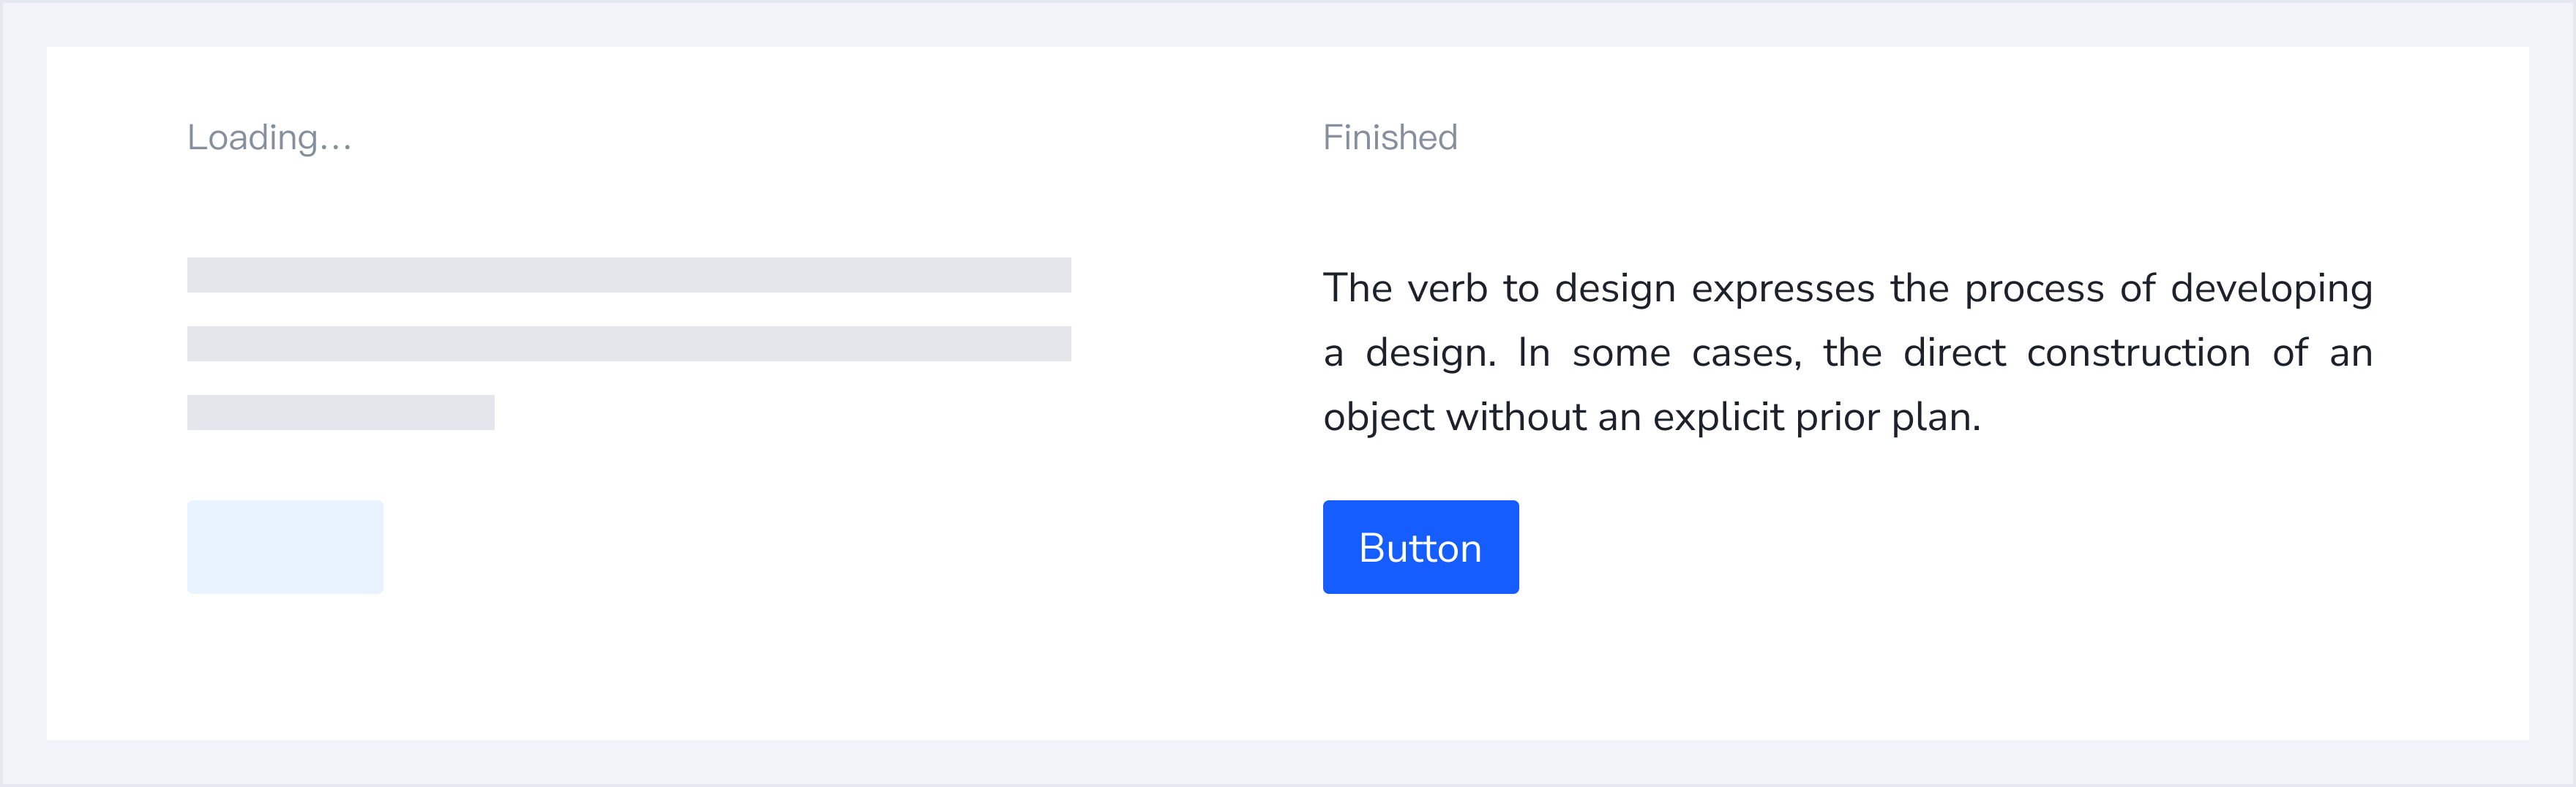
Task: Click the first gray skeleton line
Action: click(x=628, y=275)
